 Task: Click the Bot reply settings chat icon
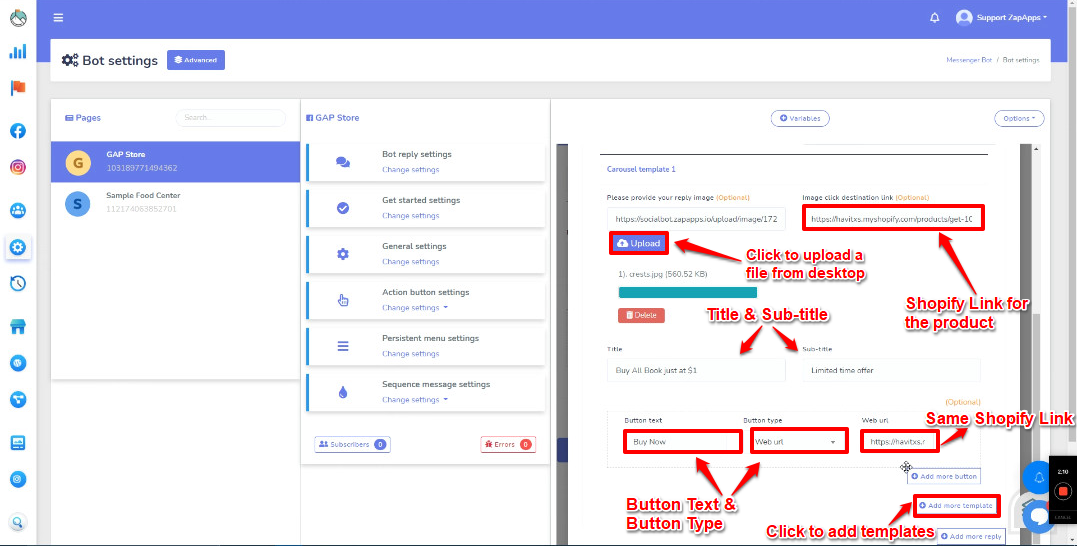343,162
